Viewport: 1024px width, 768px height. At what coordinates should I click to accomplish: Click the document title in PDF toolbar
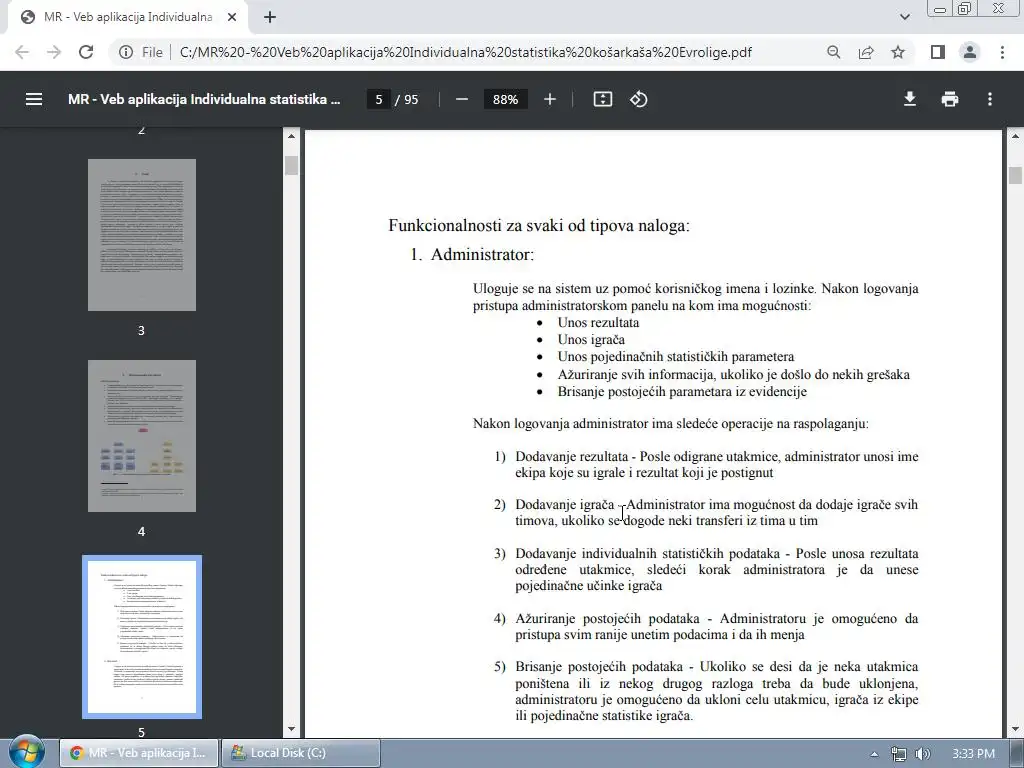pyautogui.click(x=204, y=99)
